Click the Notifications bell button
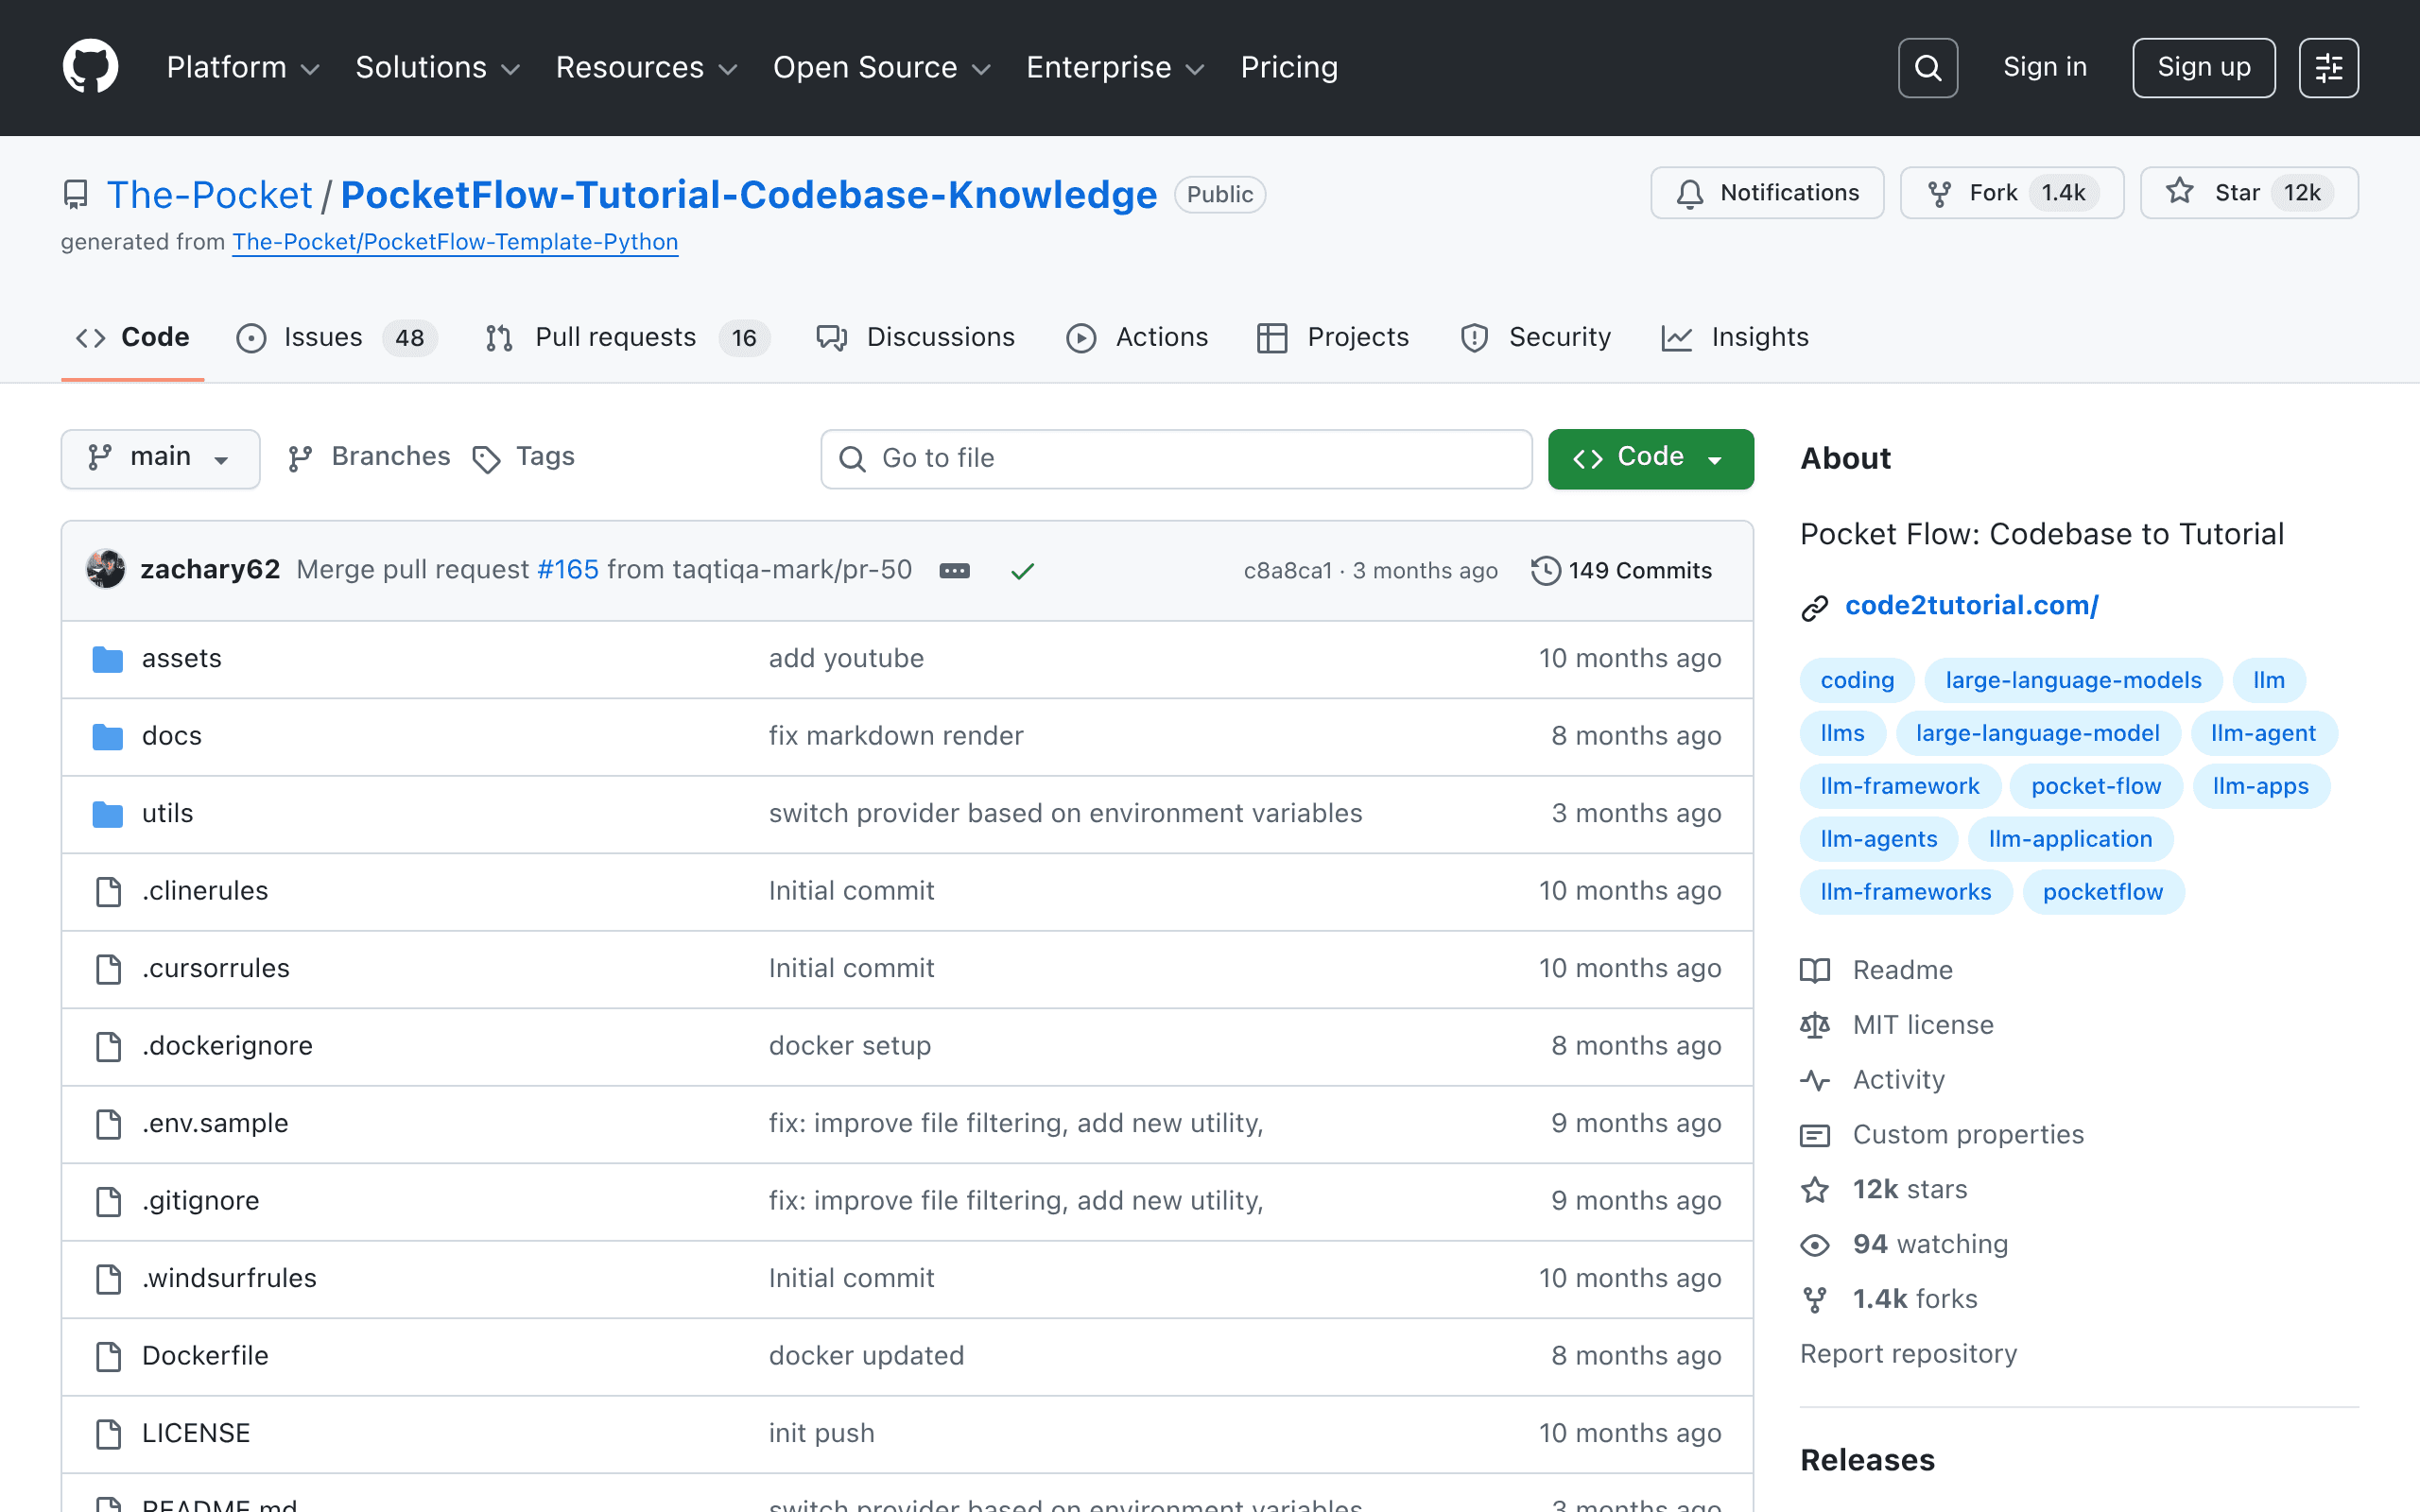Viewport: 2420px width, 1512px height. (x=1767, y=193)
